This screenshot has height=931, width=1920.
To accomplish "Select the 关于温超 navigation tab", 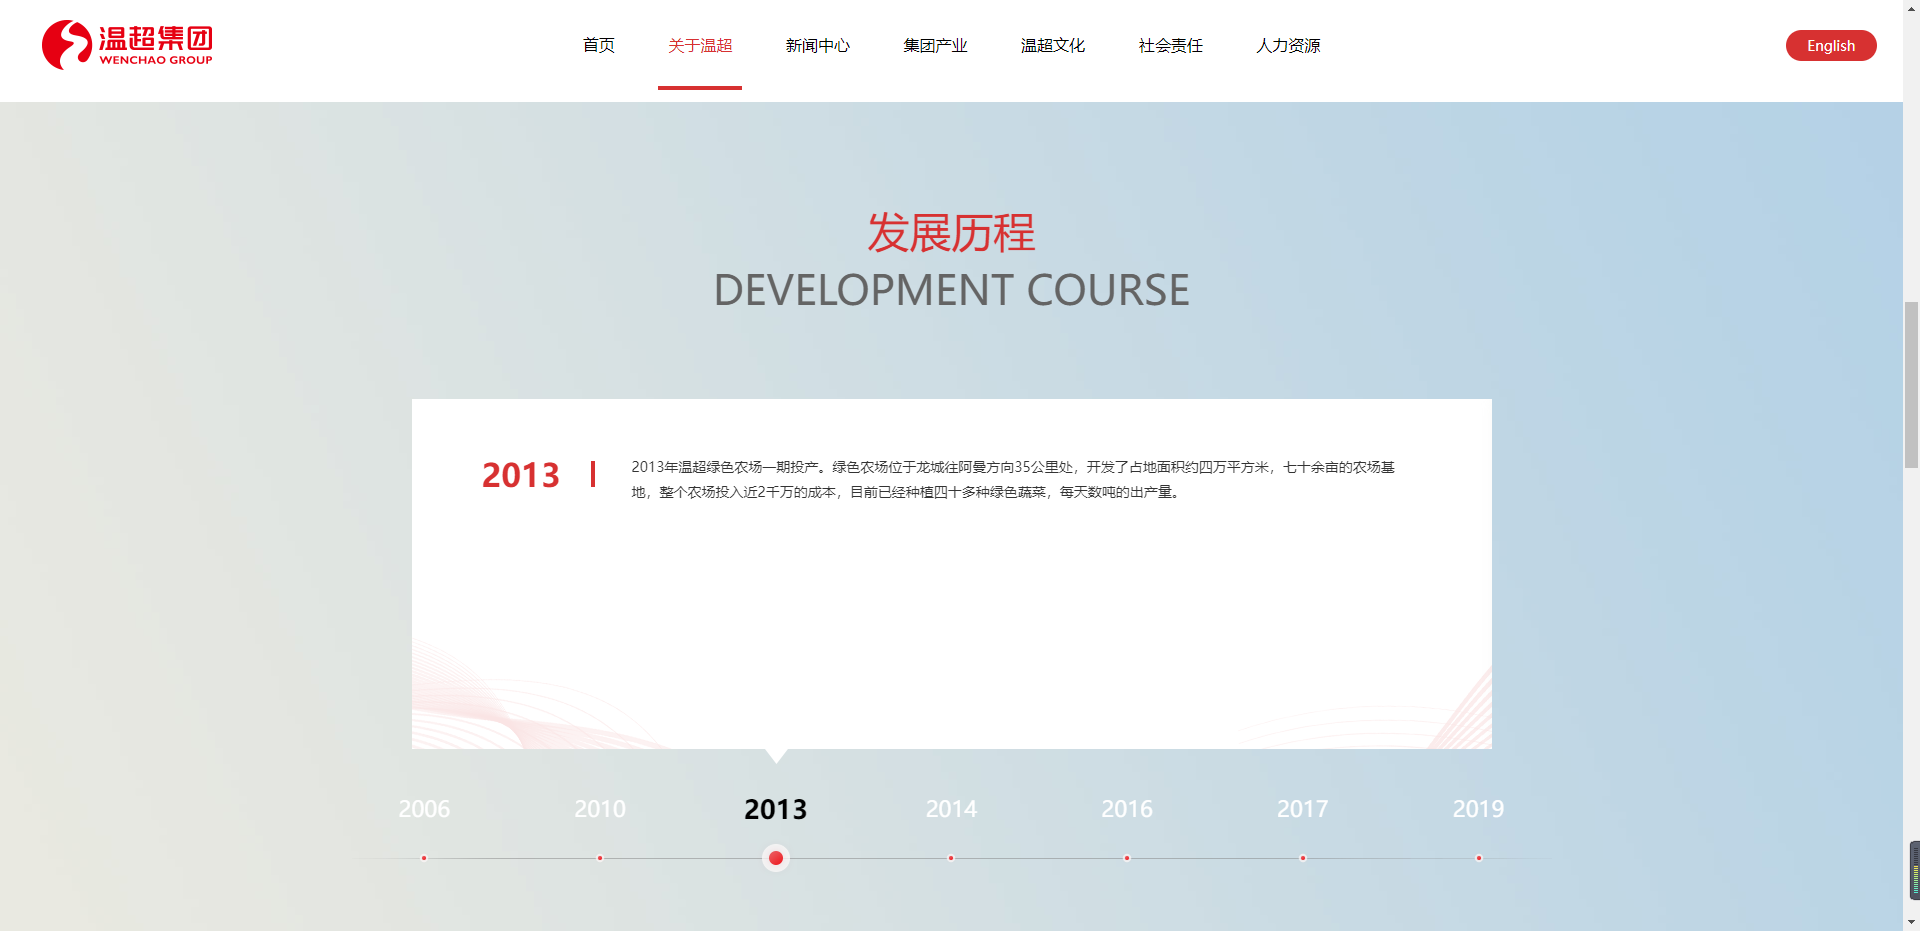I will tap(700, 46).
